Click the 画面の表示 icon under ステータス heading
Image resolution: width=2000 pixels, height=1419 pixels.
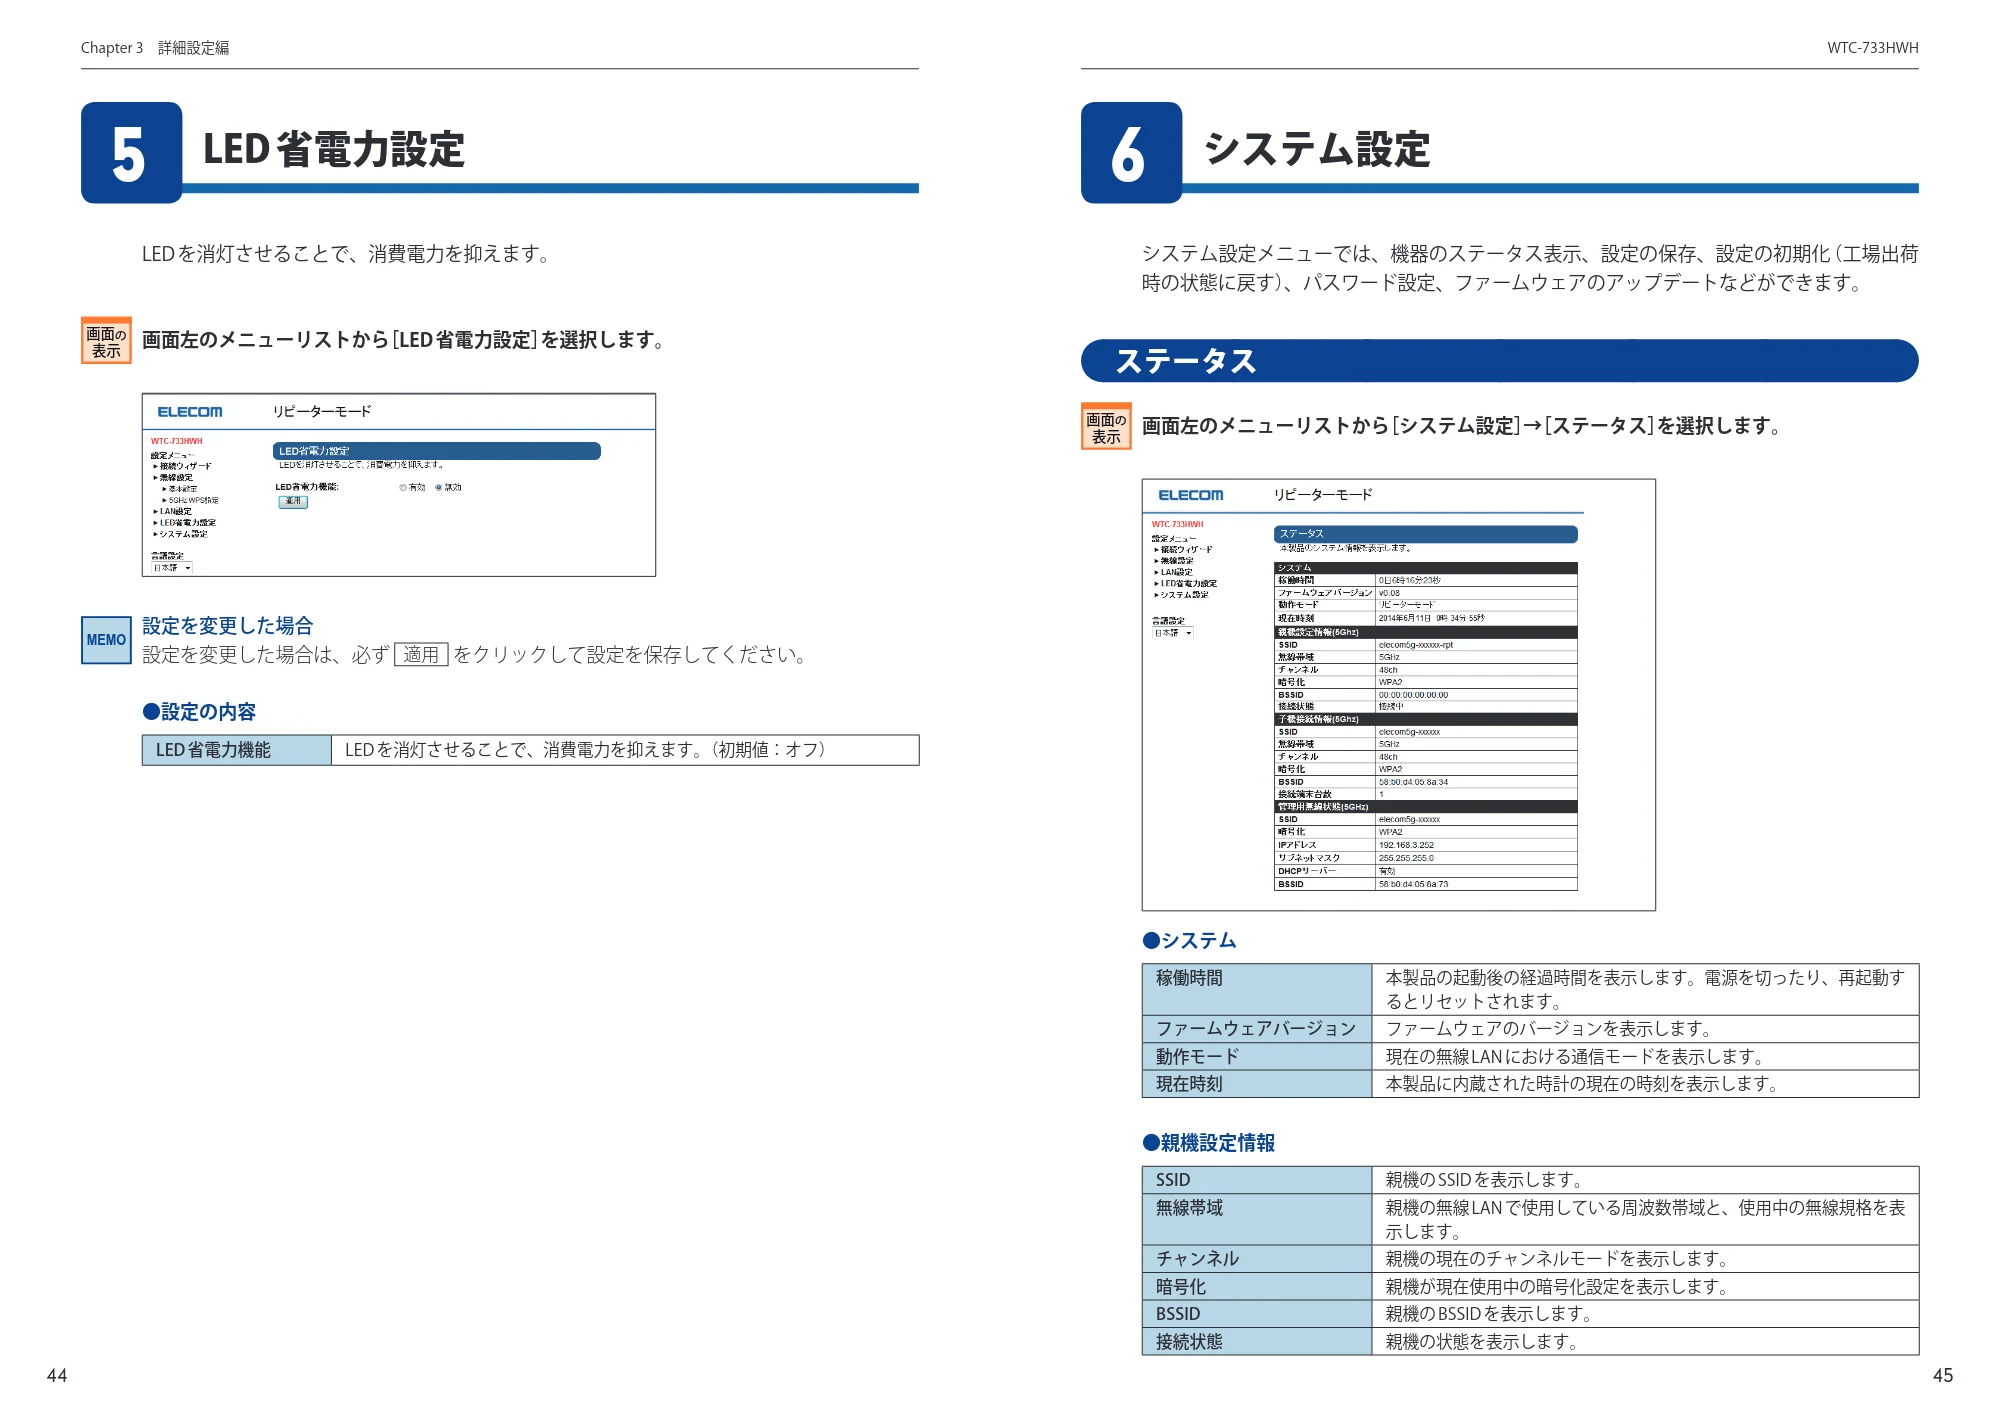[1106, 427]
